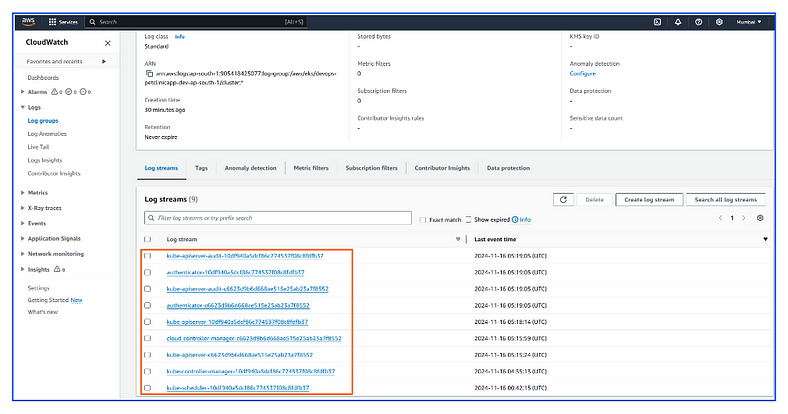788x414 pixels.
Task: Expand the Metrics section
Action: point(23,192)
